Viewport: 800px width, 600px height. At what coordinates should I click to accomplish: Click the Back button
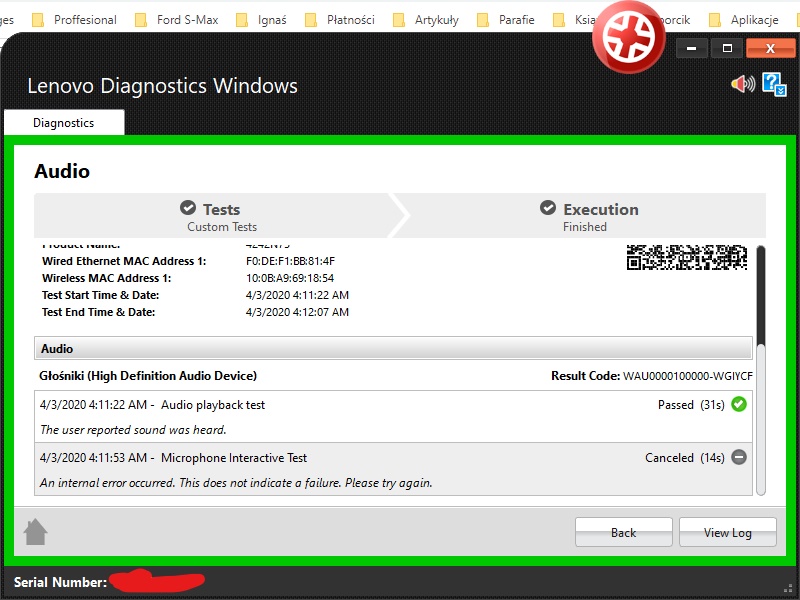623,532
